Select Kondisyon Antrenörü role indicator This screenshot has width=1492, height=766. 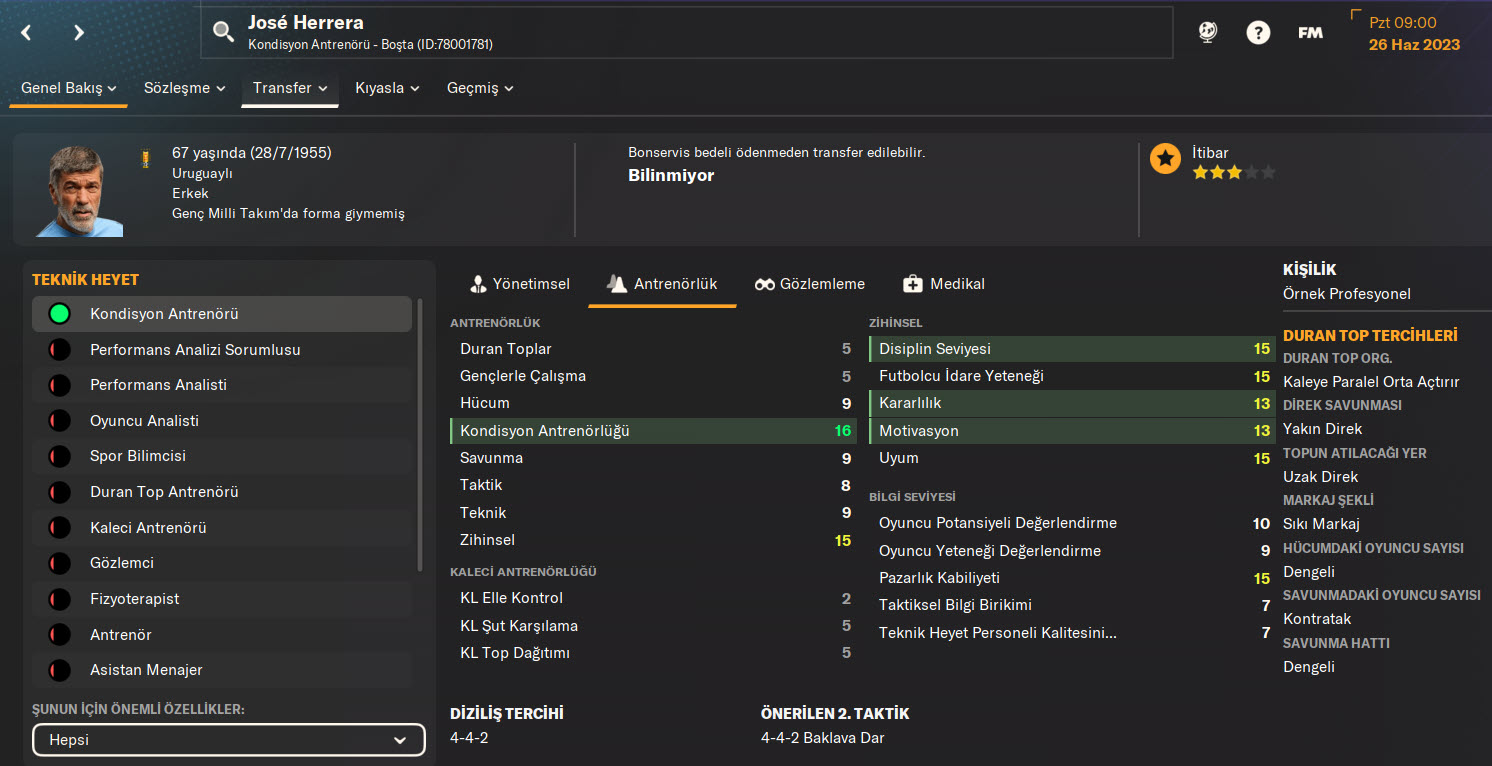click(x=60, y=314)
